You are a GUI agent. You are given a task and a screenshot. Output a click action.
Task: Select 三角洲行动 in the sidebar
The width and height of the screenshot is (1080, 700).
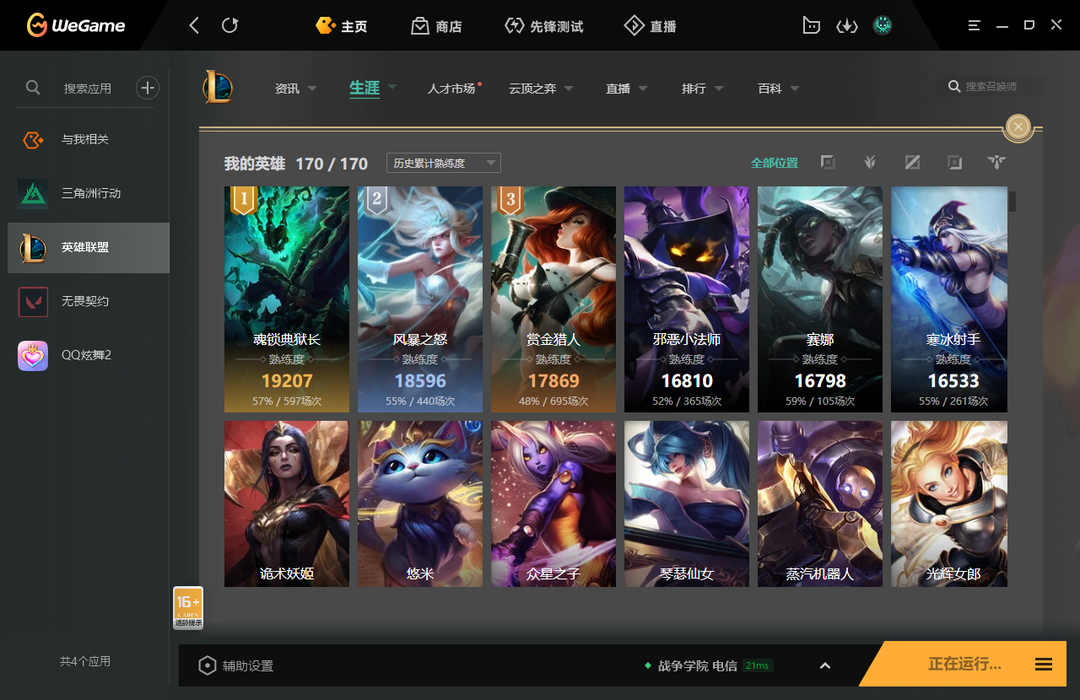(x=88, y=193)
